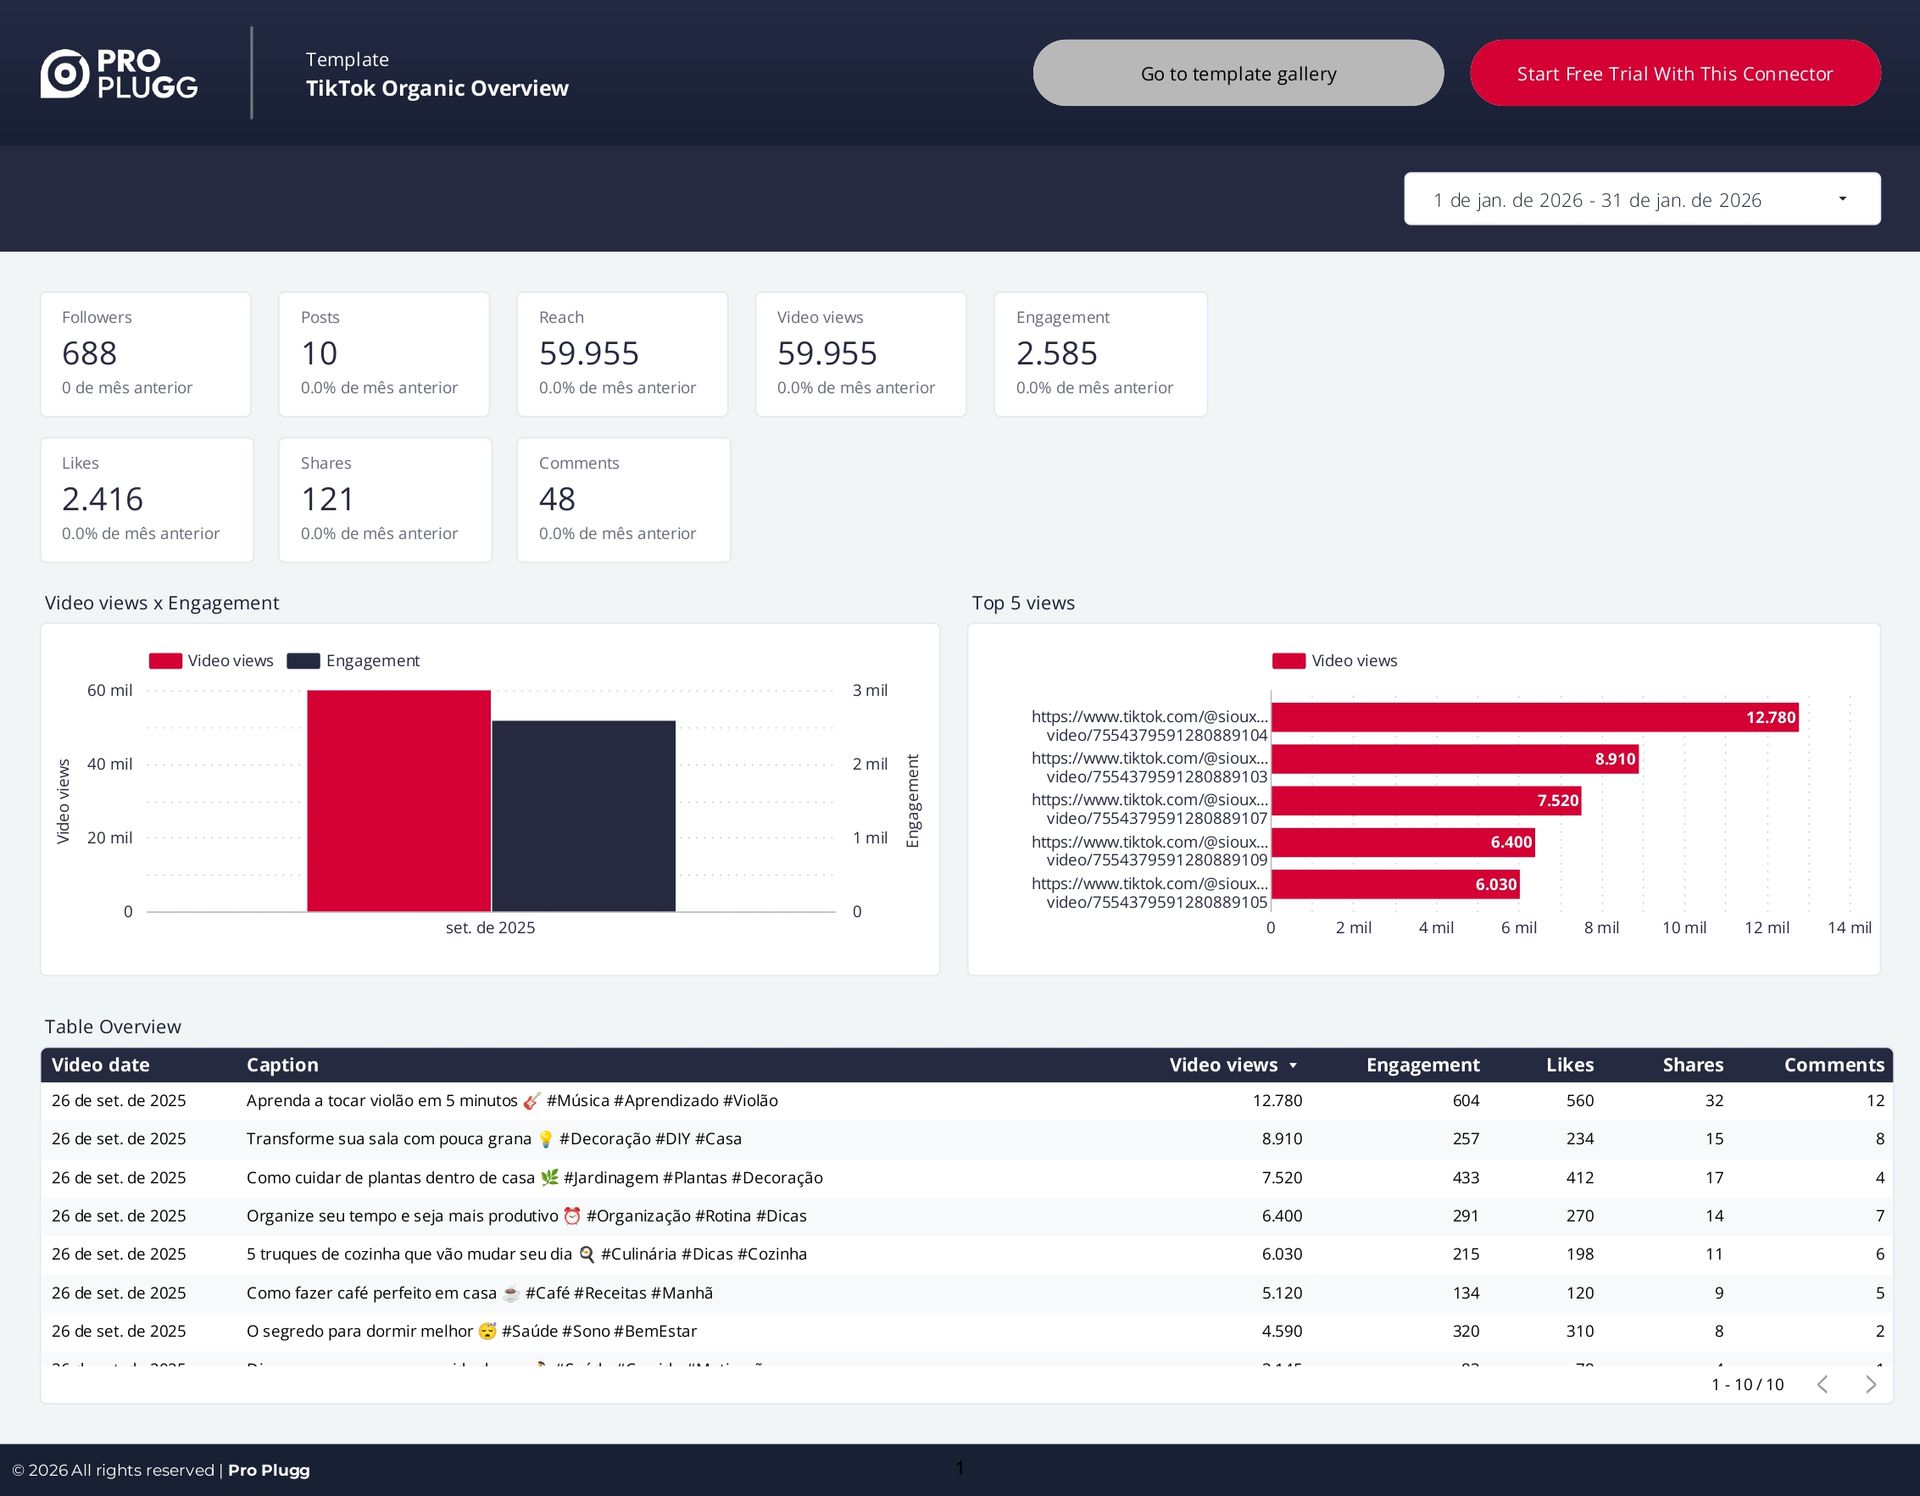The width and height of the screenshot is (1920, 1496).
Task: Open the date range dropdown
Action: tap(1598, 200)
